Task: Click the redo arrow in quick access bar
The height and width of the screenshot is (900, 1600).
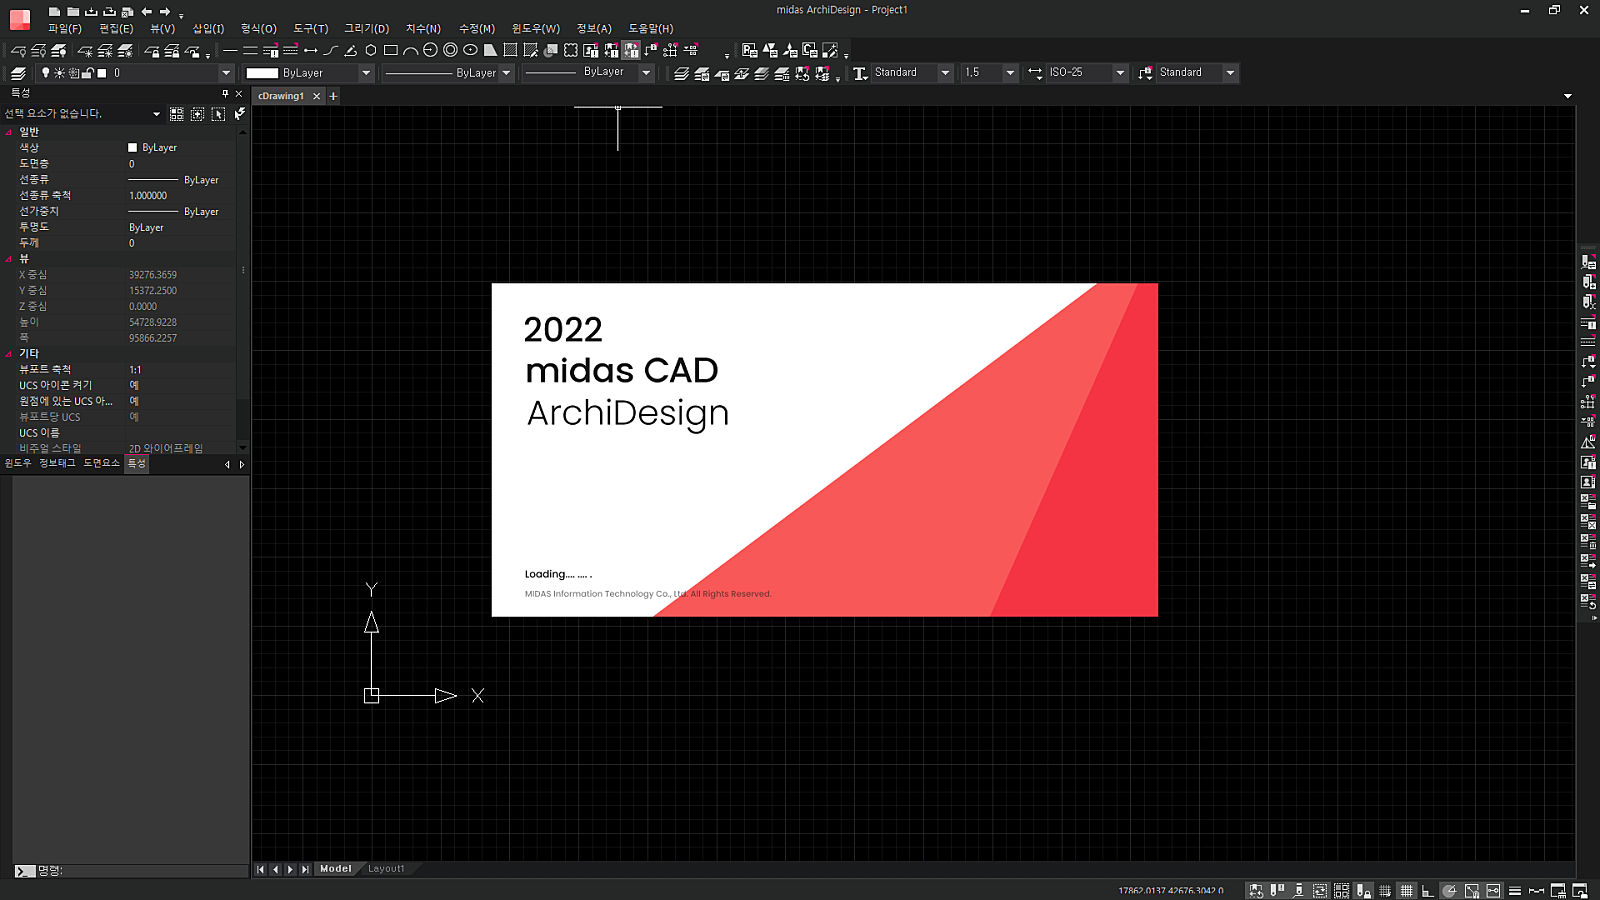Action: [x=165, y=11]
